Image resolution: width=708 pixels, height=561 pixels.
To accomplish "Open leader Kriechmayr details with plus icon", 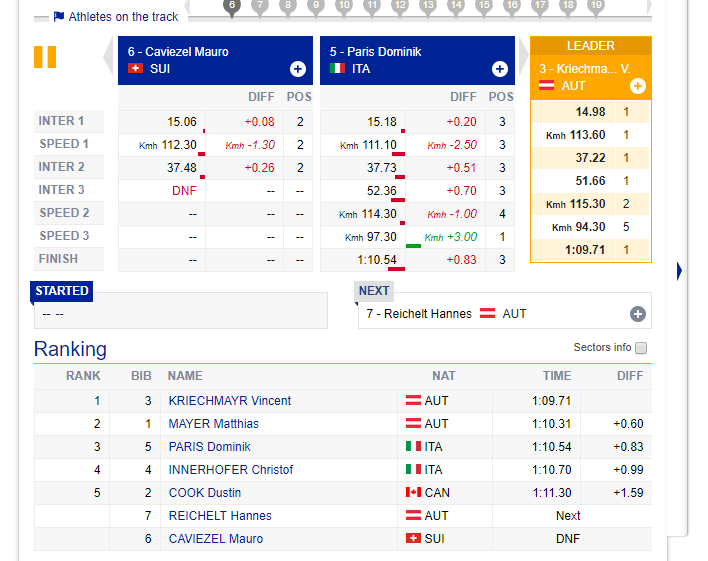I will coord(638,86).
